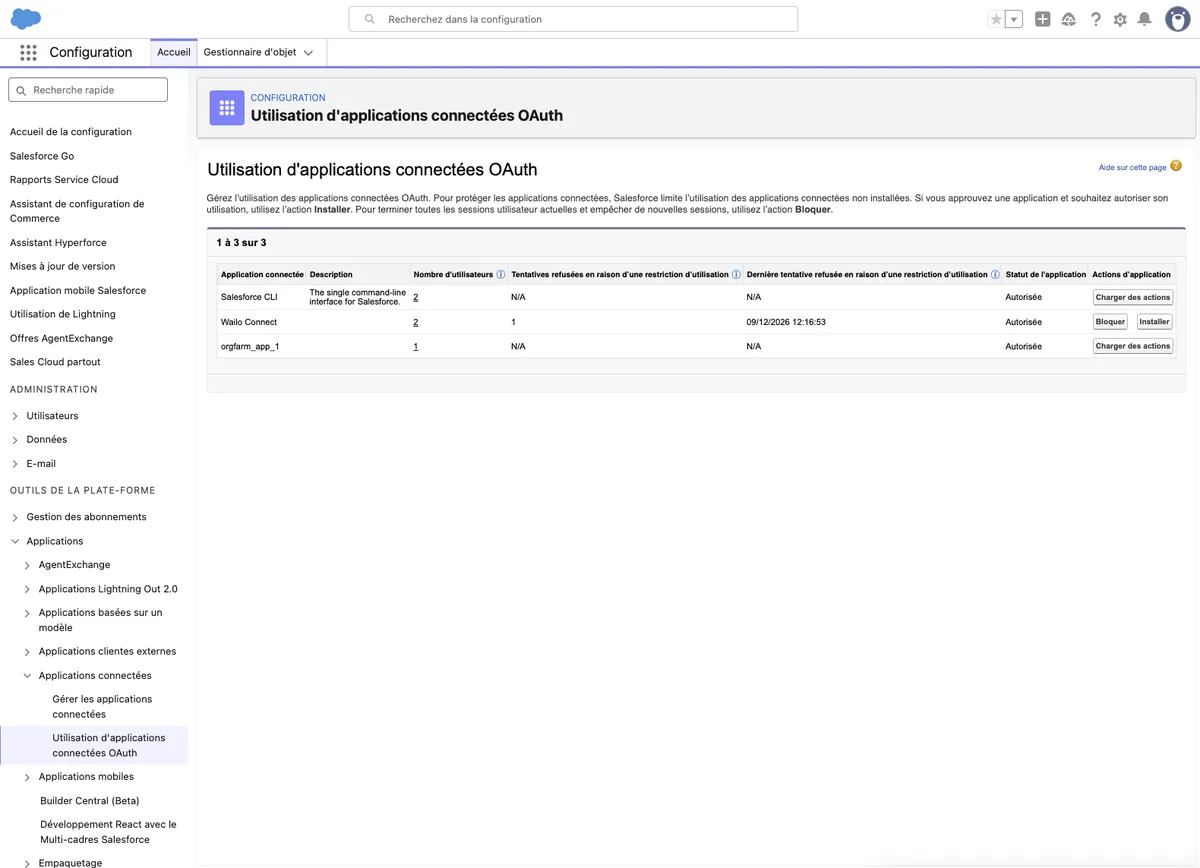1200x868 pixels.
Task: Open Assistant Hyperforce
Action: click(58, 243)
